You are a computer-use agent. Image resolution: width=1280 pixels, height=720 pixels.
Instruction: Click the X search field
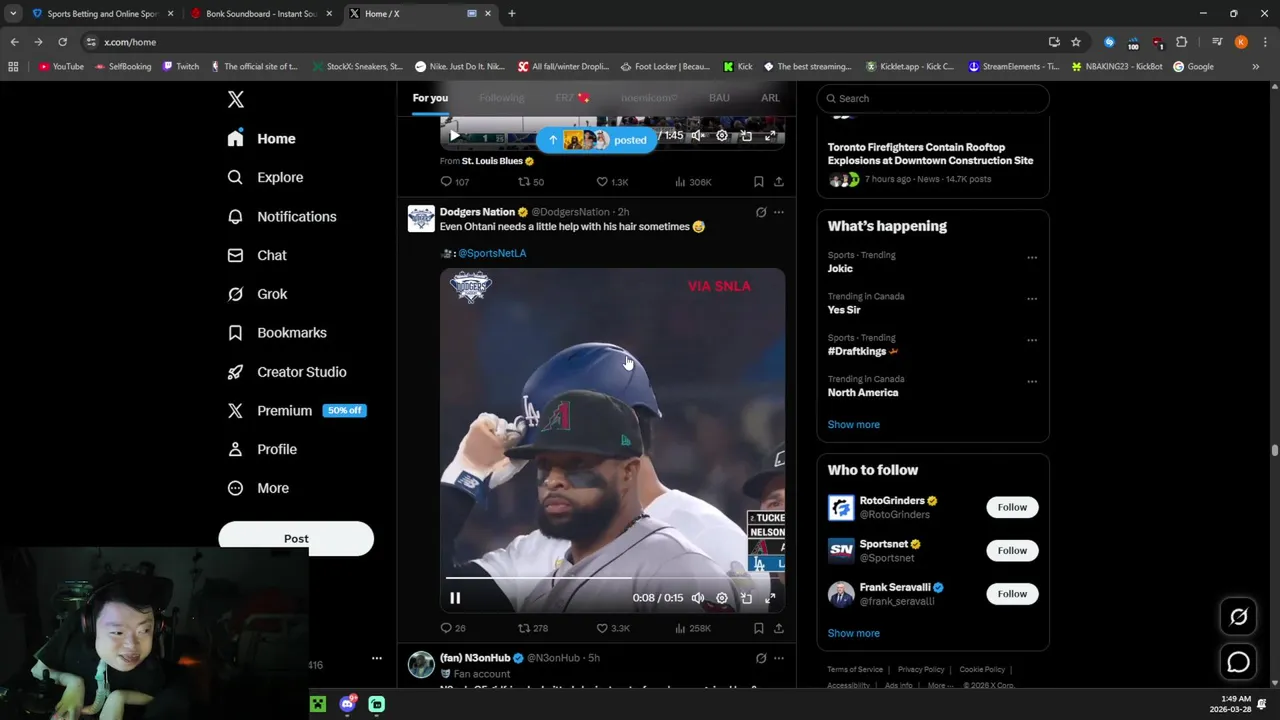pos(933,98)
